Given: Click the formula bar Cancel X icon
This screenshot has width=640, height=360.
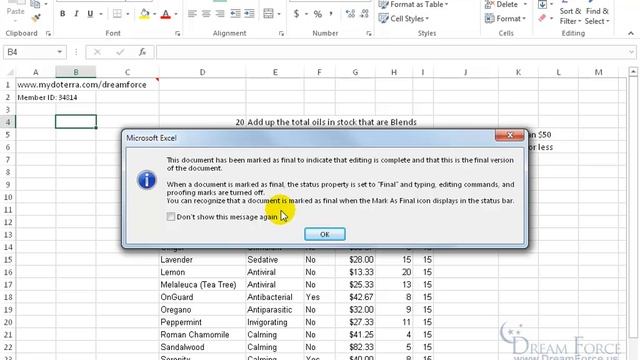Looking at the screenshot, I should coord(97,52).
